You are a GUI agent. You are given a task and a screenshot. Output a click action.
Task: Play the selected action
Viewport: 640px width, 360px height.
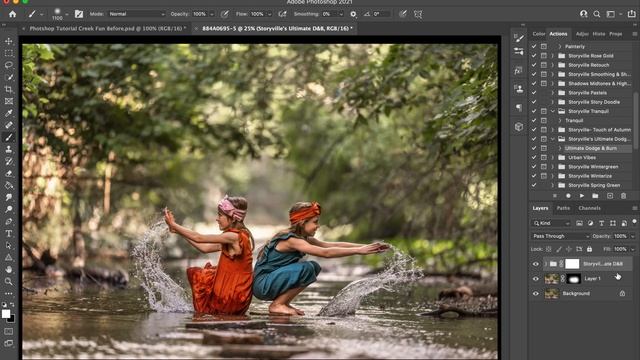click(x=582, y=196)
